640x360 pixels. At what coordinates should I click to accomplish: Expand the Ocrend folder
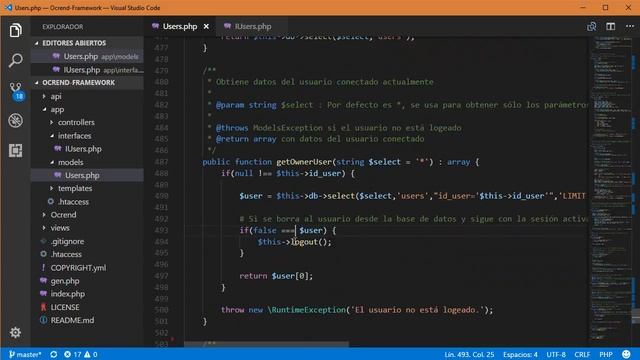click(x=87, y=215)
